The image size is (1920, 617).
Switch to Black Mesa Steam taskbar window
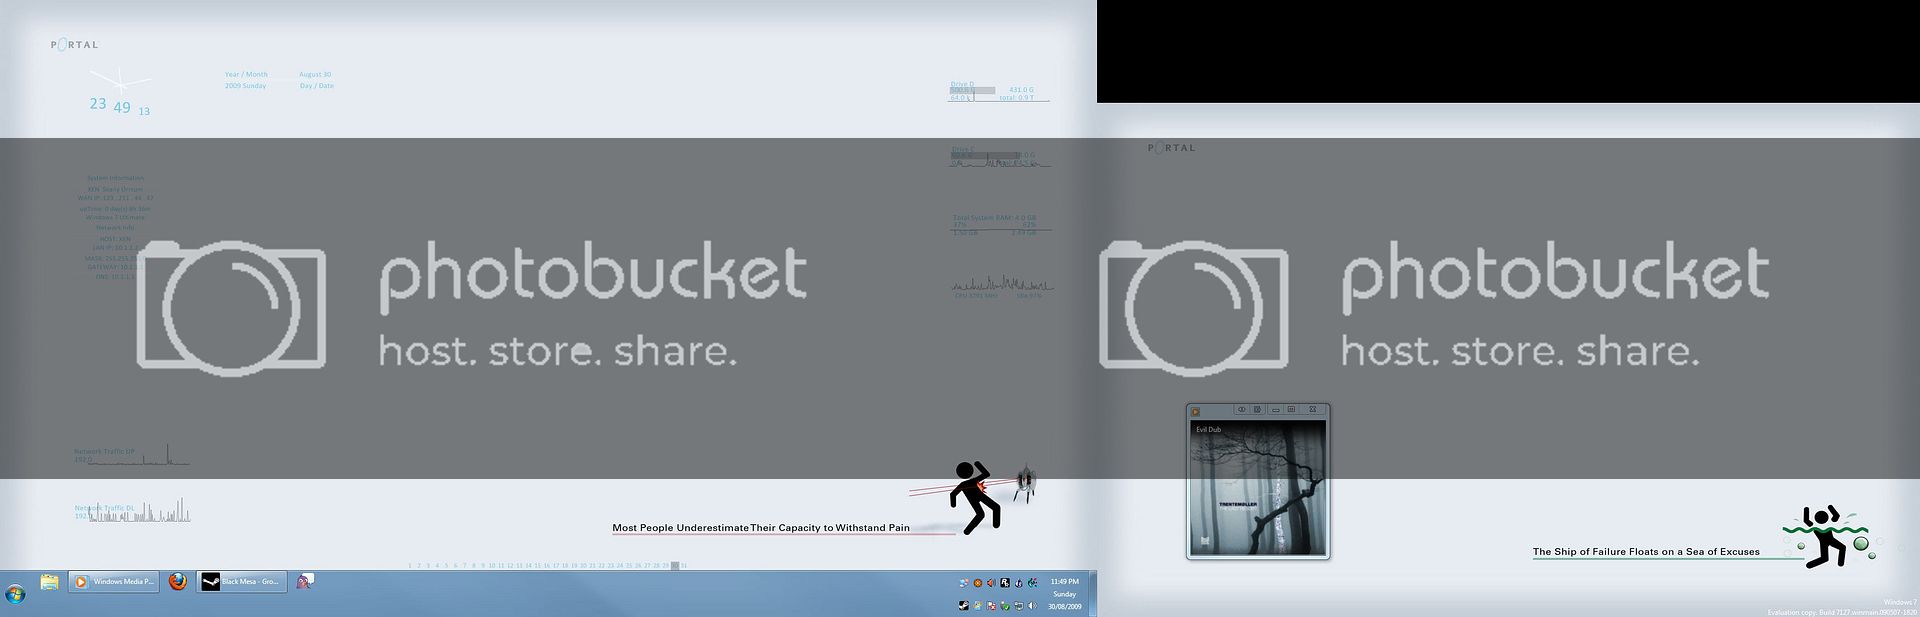[x=241, y=582]
